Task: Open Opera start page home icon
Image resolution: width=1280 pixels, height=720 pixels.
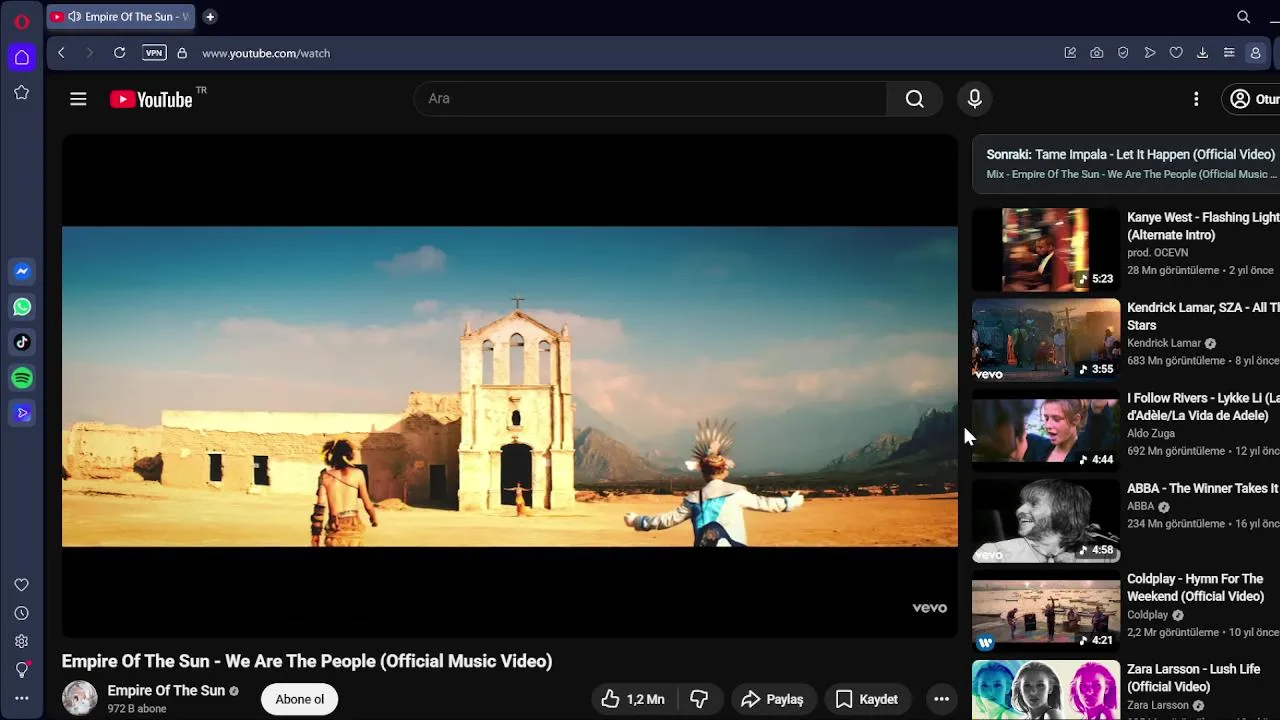Action: tap(22, 57)
